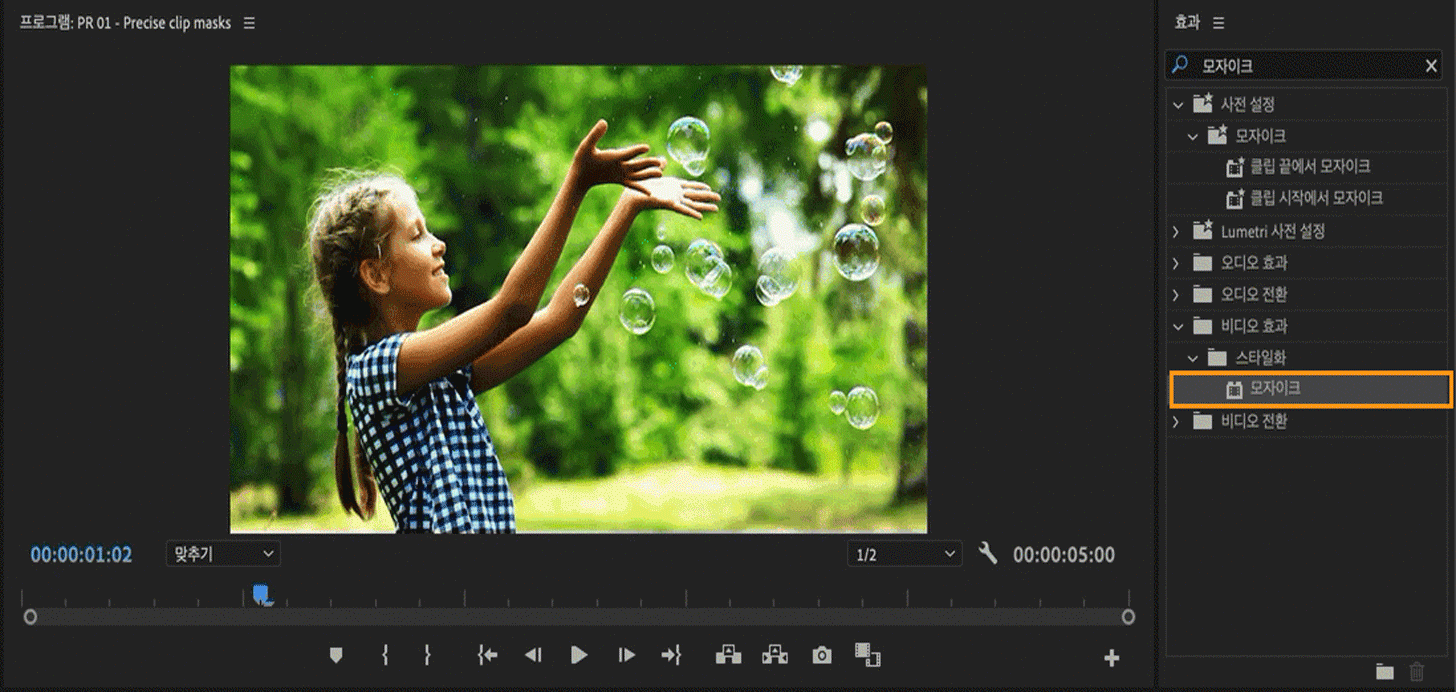This screenshot has width=1456, height=692.
Task: Open the 1/2 playback resolution dropdown
Action: [904, 554]
